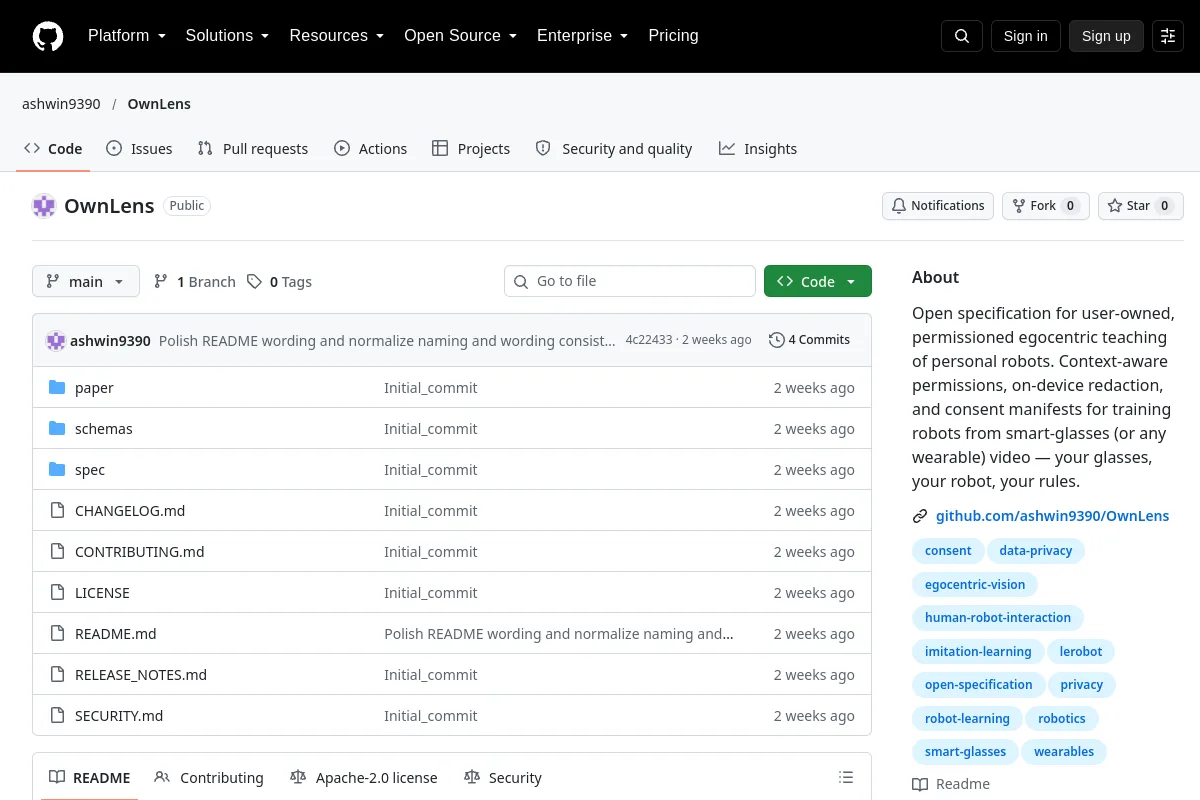1200x800 pixels.
Task: Click the Go to file search field
Action: [x=630, y=281]
